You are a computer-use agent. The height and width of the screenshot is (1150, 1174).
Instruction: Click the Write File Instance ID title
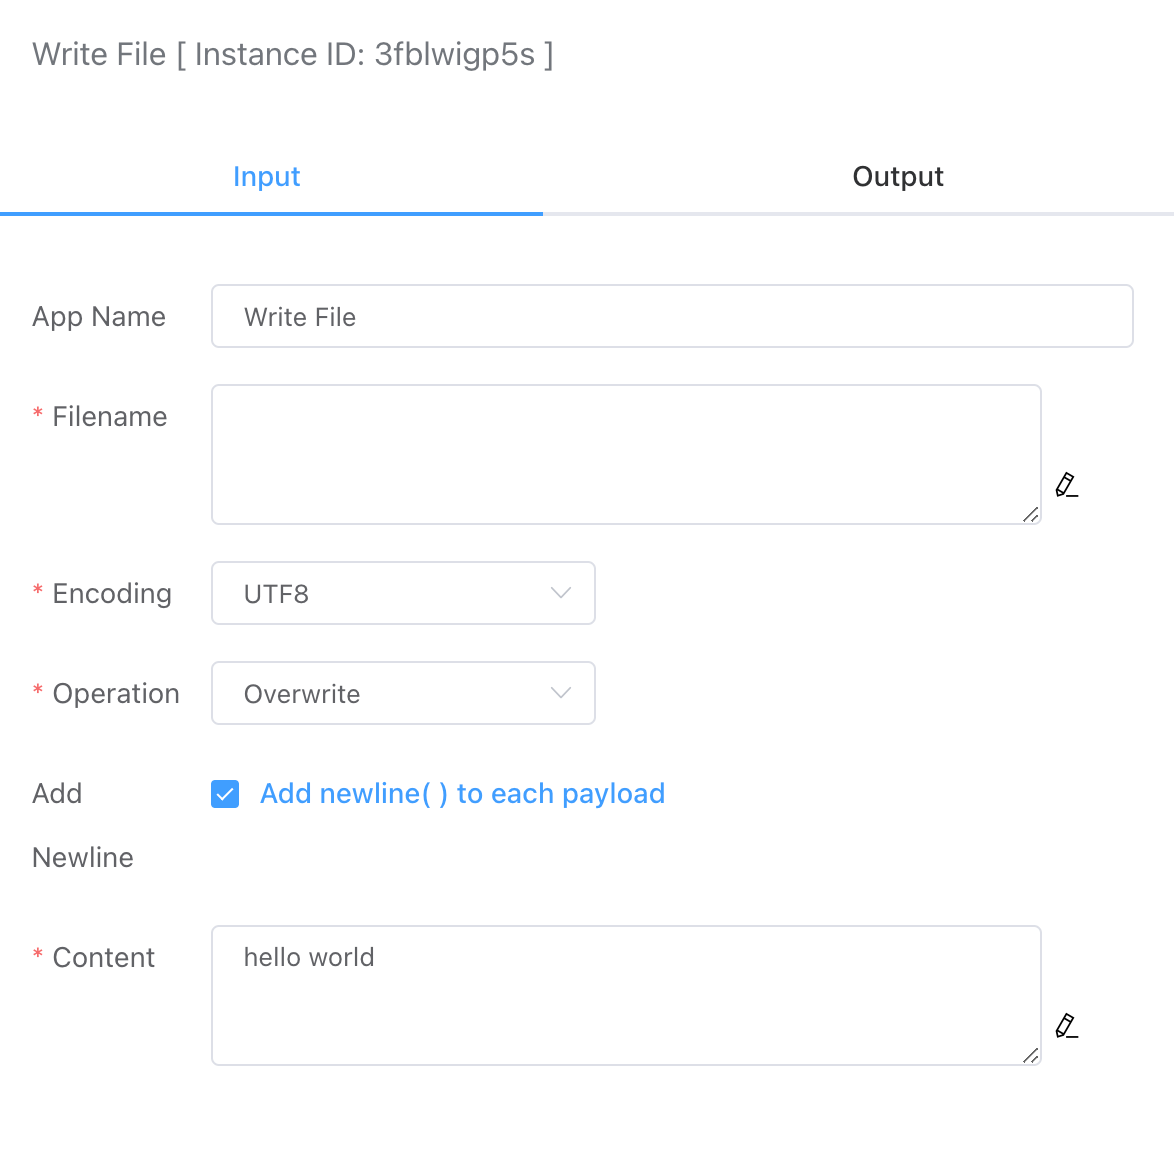[x=293, y=54]
